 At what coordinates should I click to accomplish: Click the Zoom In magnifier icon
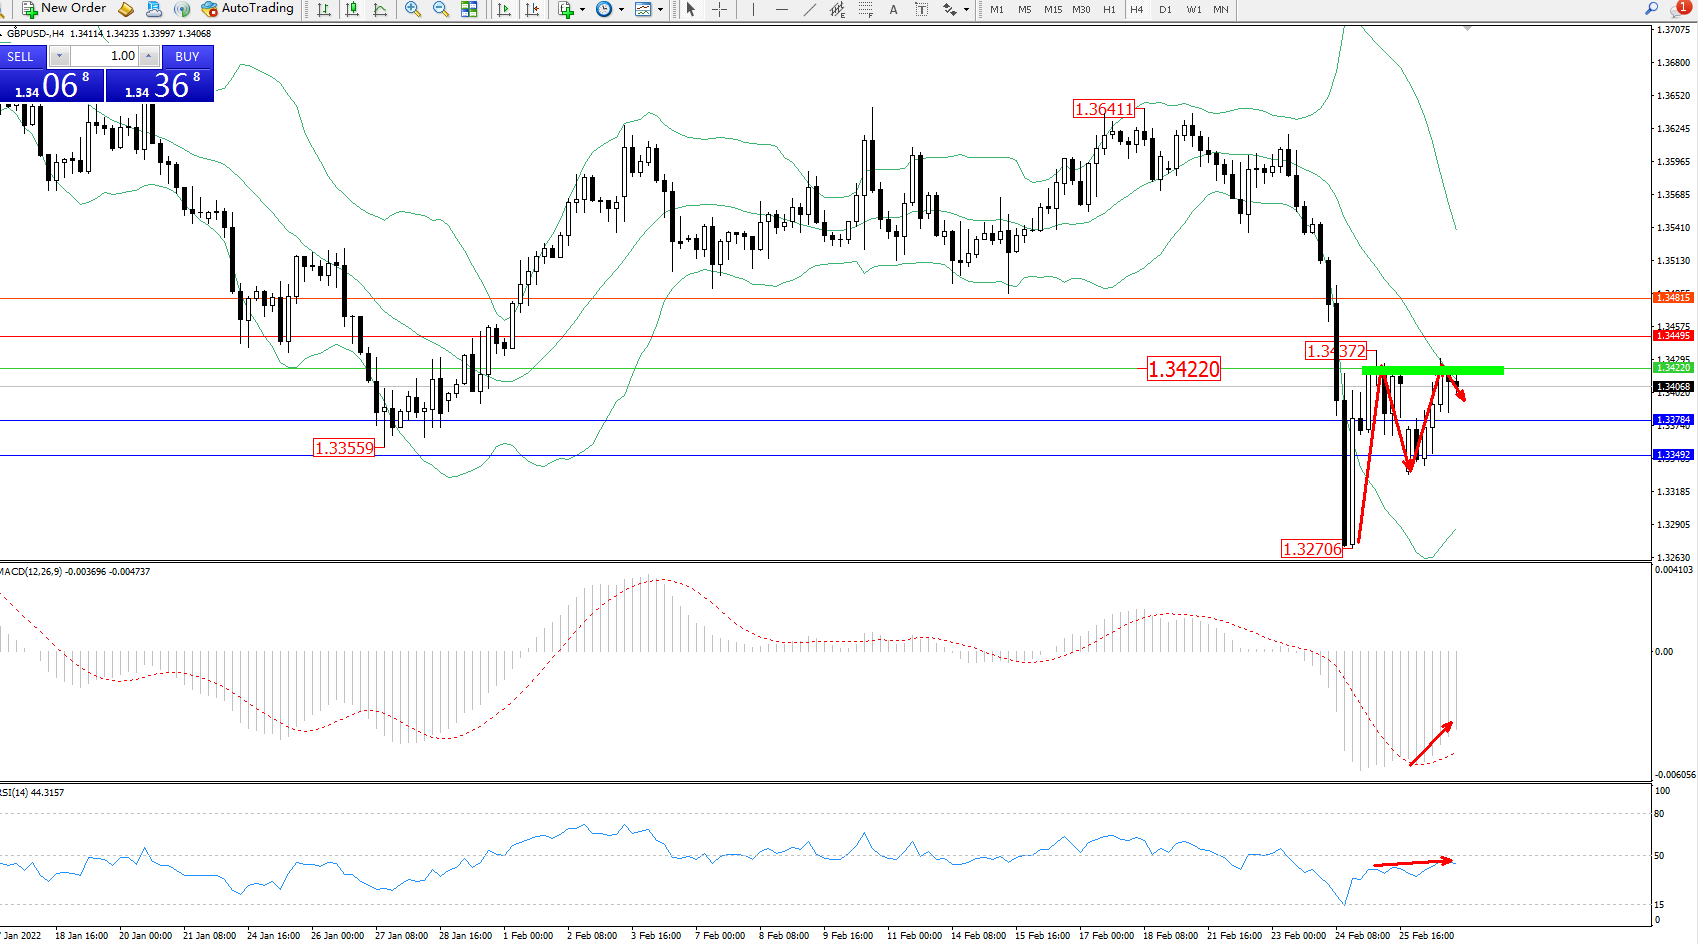point(412,9)
